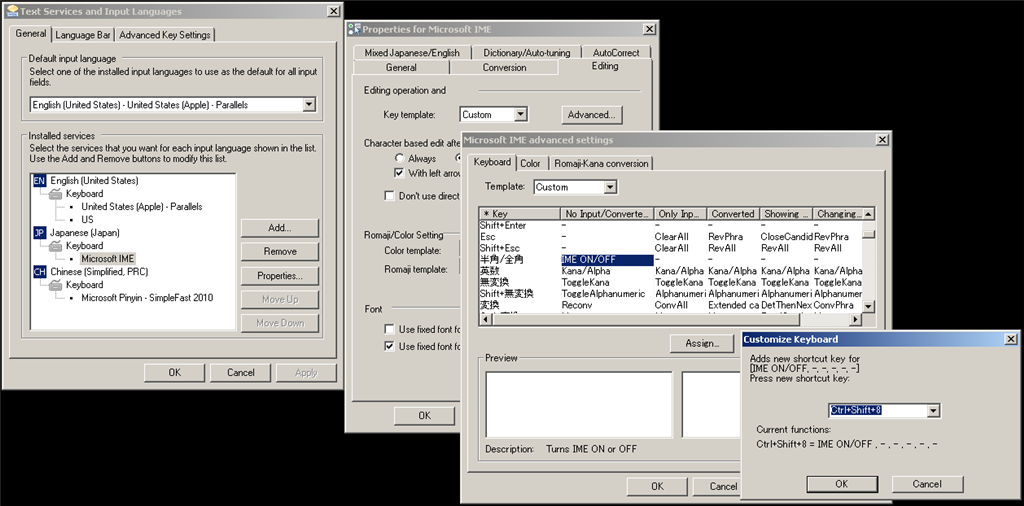Viewport: 1024px width, 506px height.
Task: Select the Keyboard tab in advanced settings
Action: point(492,162)
